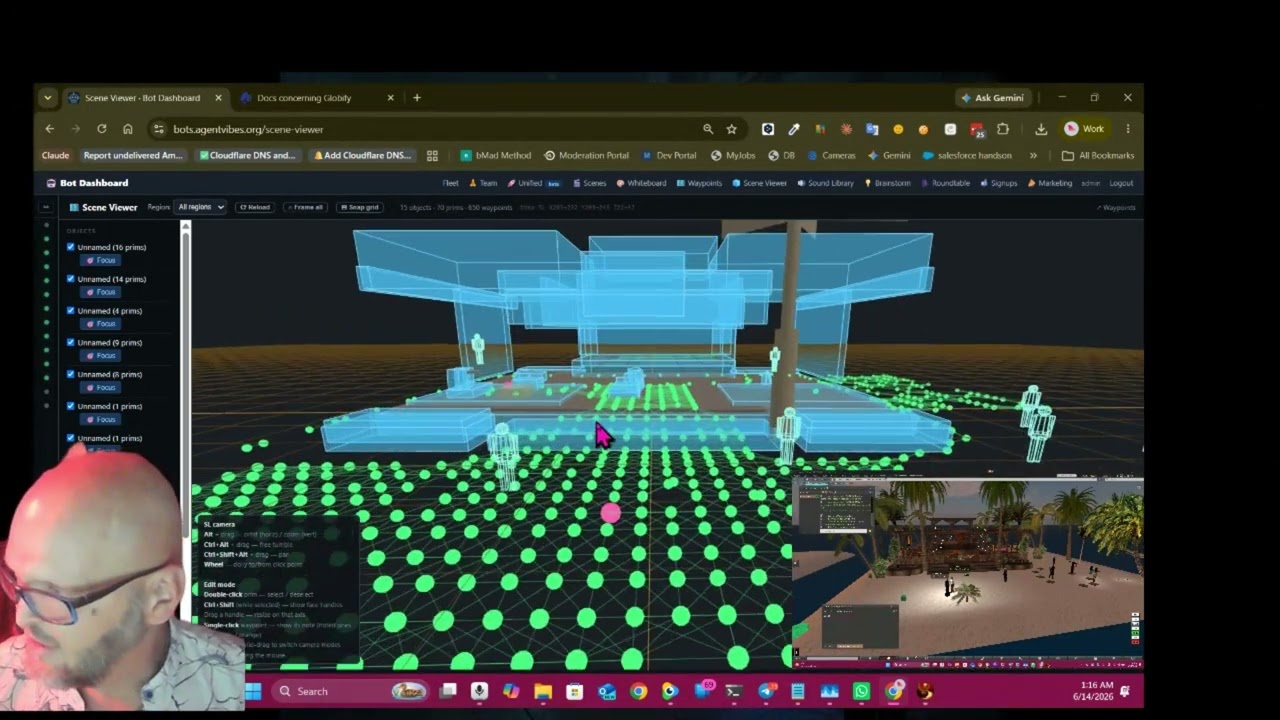This screenshot has height=720, width=1280.
Task: Focus on Unnamed (8 prims) object
Action: [x=101, y=387]
